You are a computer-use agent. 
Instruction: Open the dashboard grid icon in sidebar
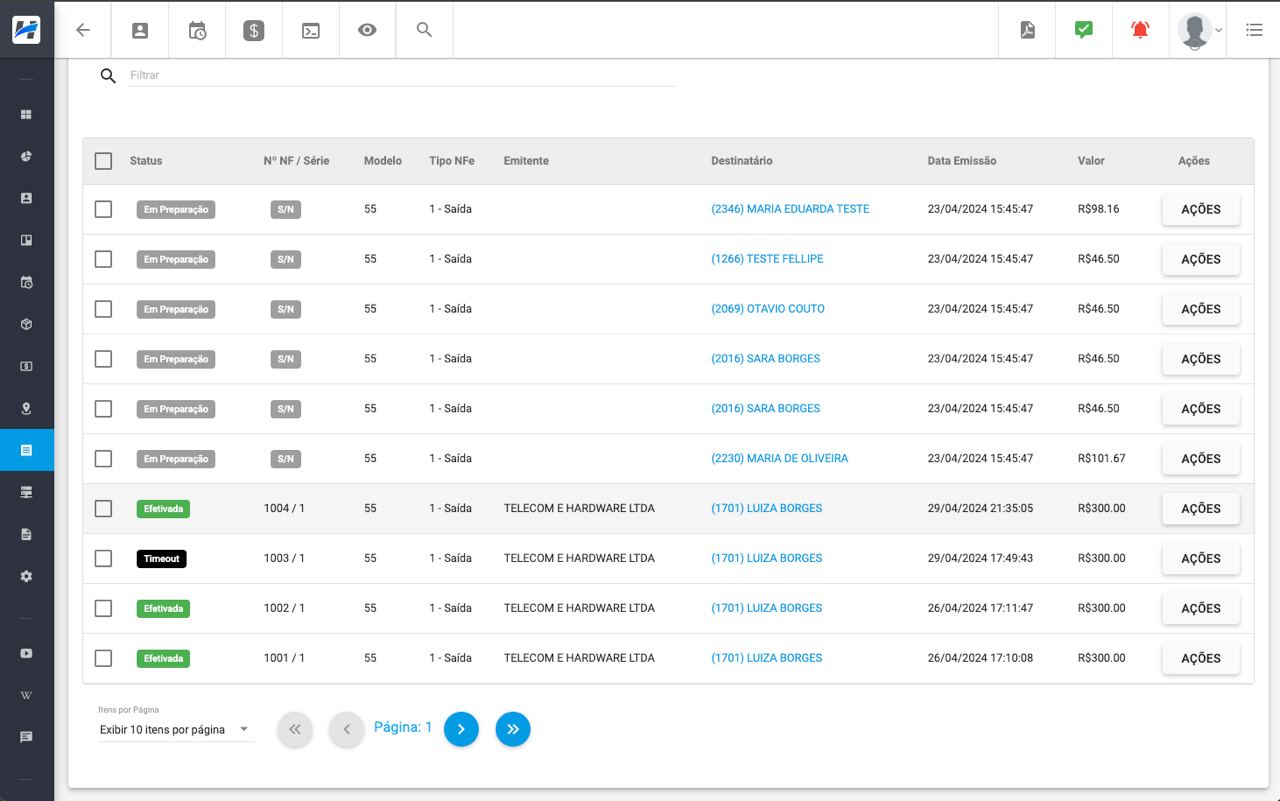pyautogui.click(x=26, y=115)
